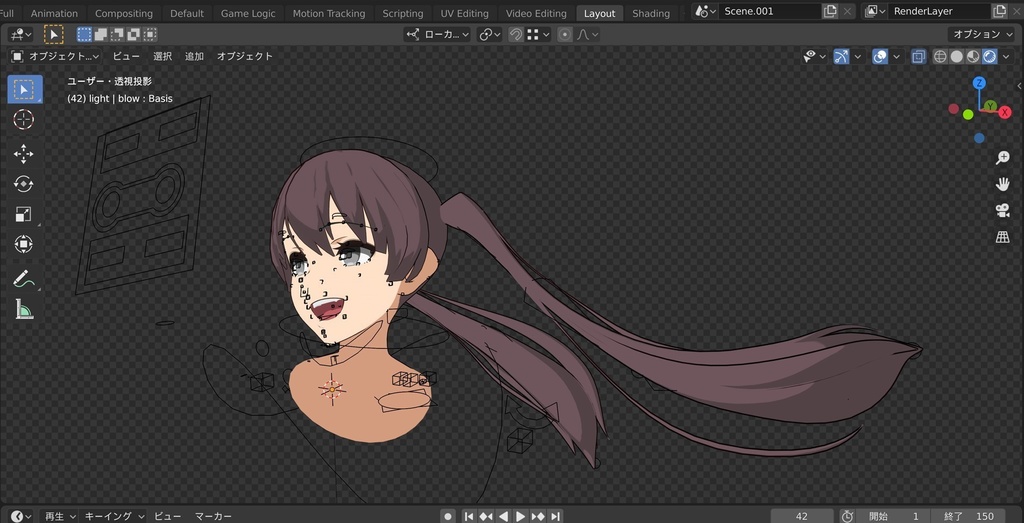Play animation forward
The image size is (1024, 523).
point(520,516)
